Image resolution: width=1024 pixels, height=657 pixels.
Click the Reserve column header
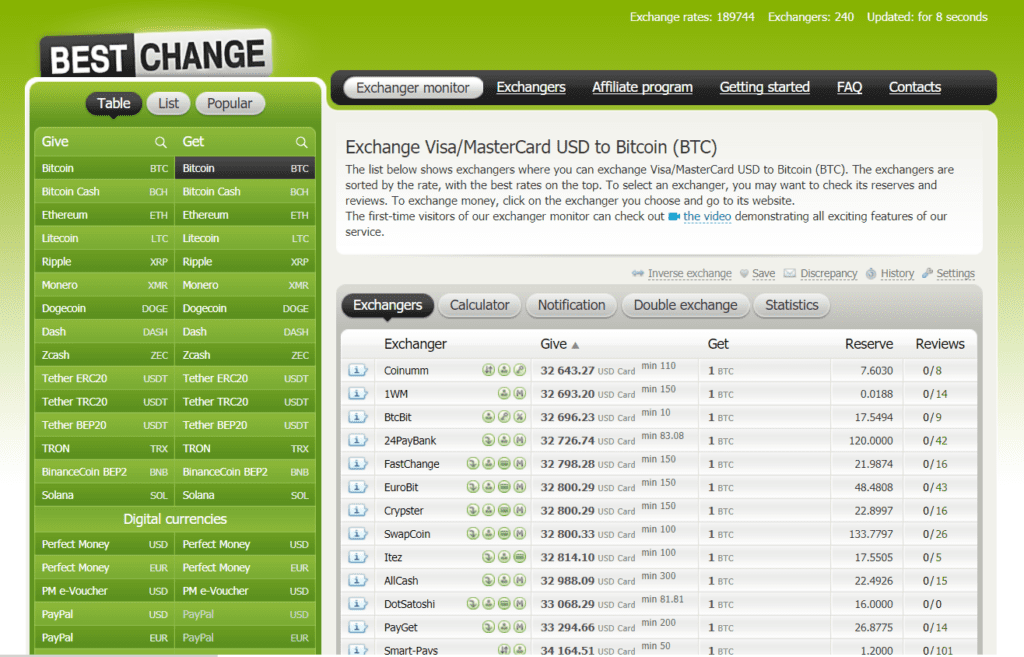[869, 344]
